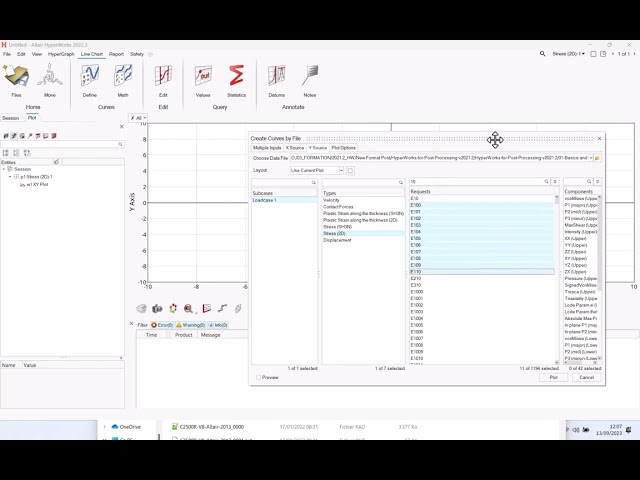
Task: Browse for data file with folder icon
Action: [598, 158]
